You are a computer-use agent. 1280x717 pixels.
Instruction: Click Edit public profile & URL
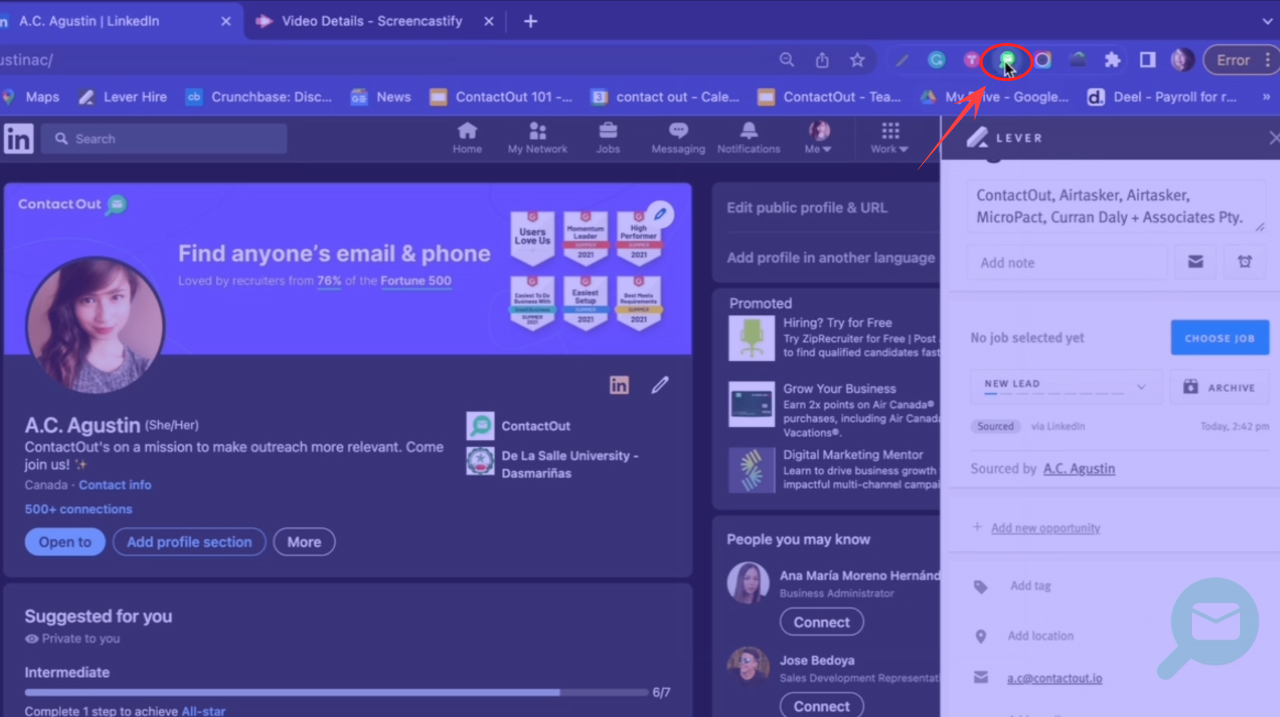pos(807,208)
